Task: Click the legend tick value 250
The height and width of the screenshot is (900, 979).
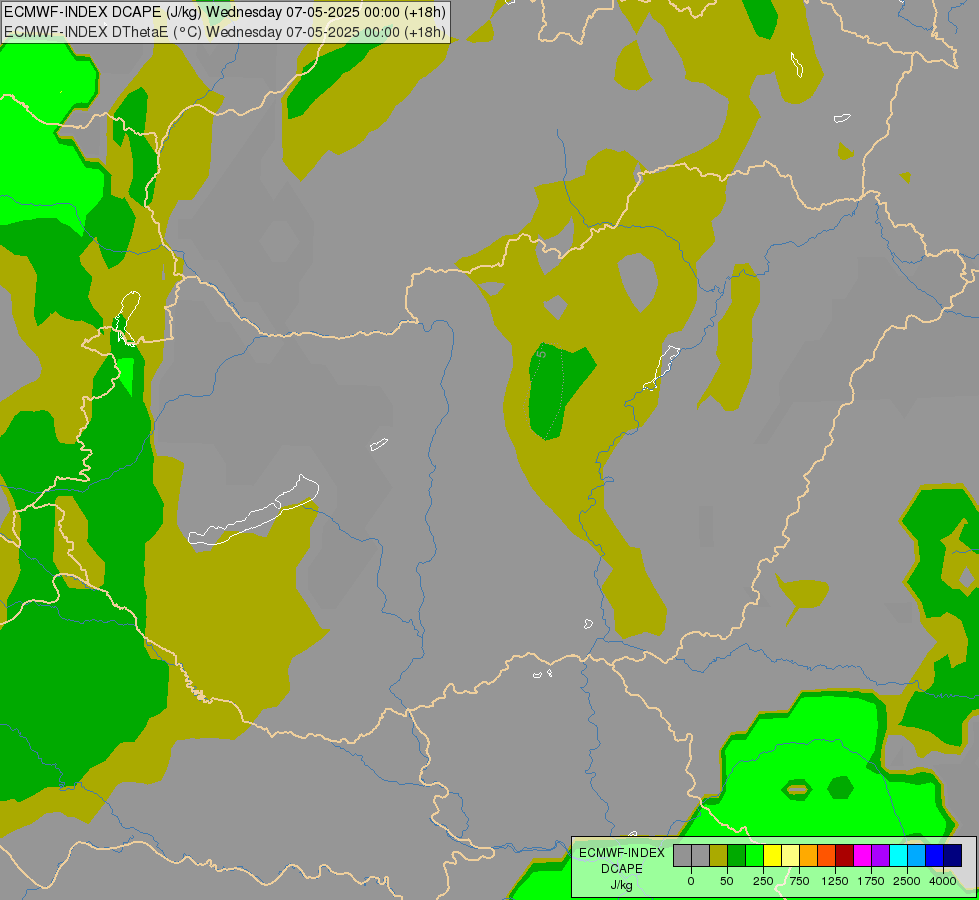Action: point(763,881)
